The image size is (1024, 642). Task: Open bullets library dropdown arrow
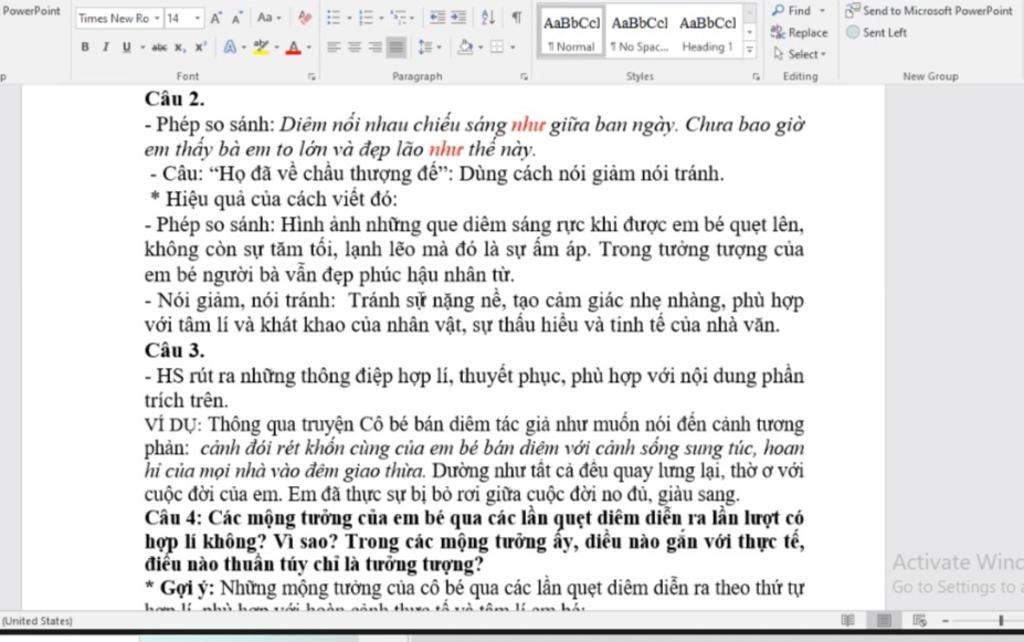349,18
